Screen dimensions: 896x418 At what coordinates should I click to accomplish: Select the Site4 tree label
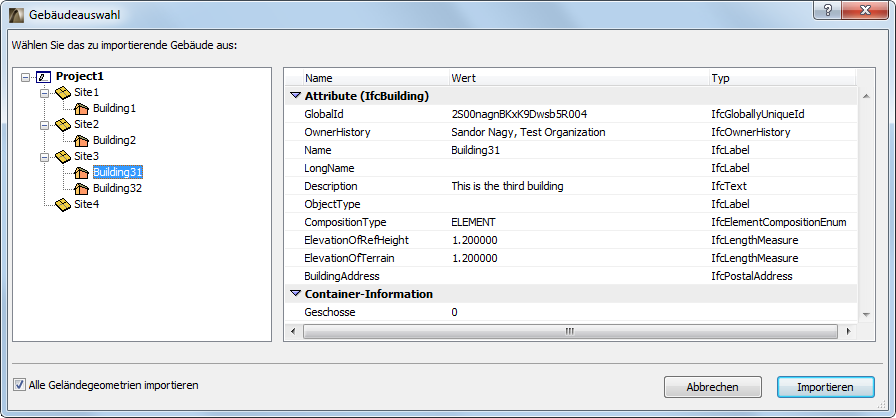86,204
